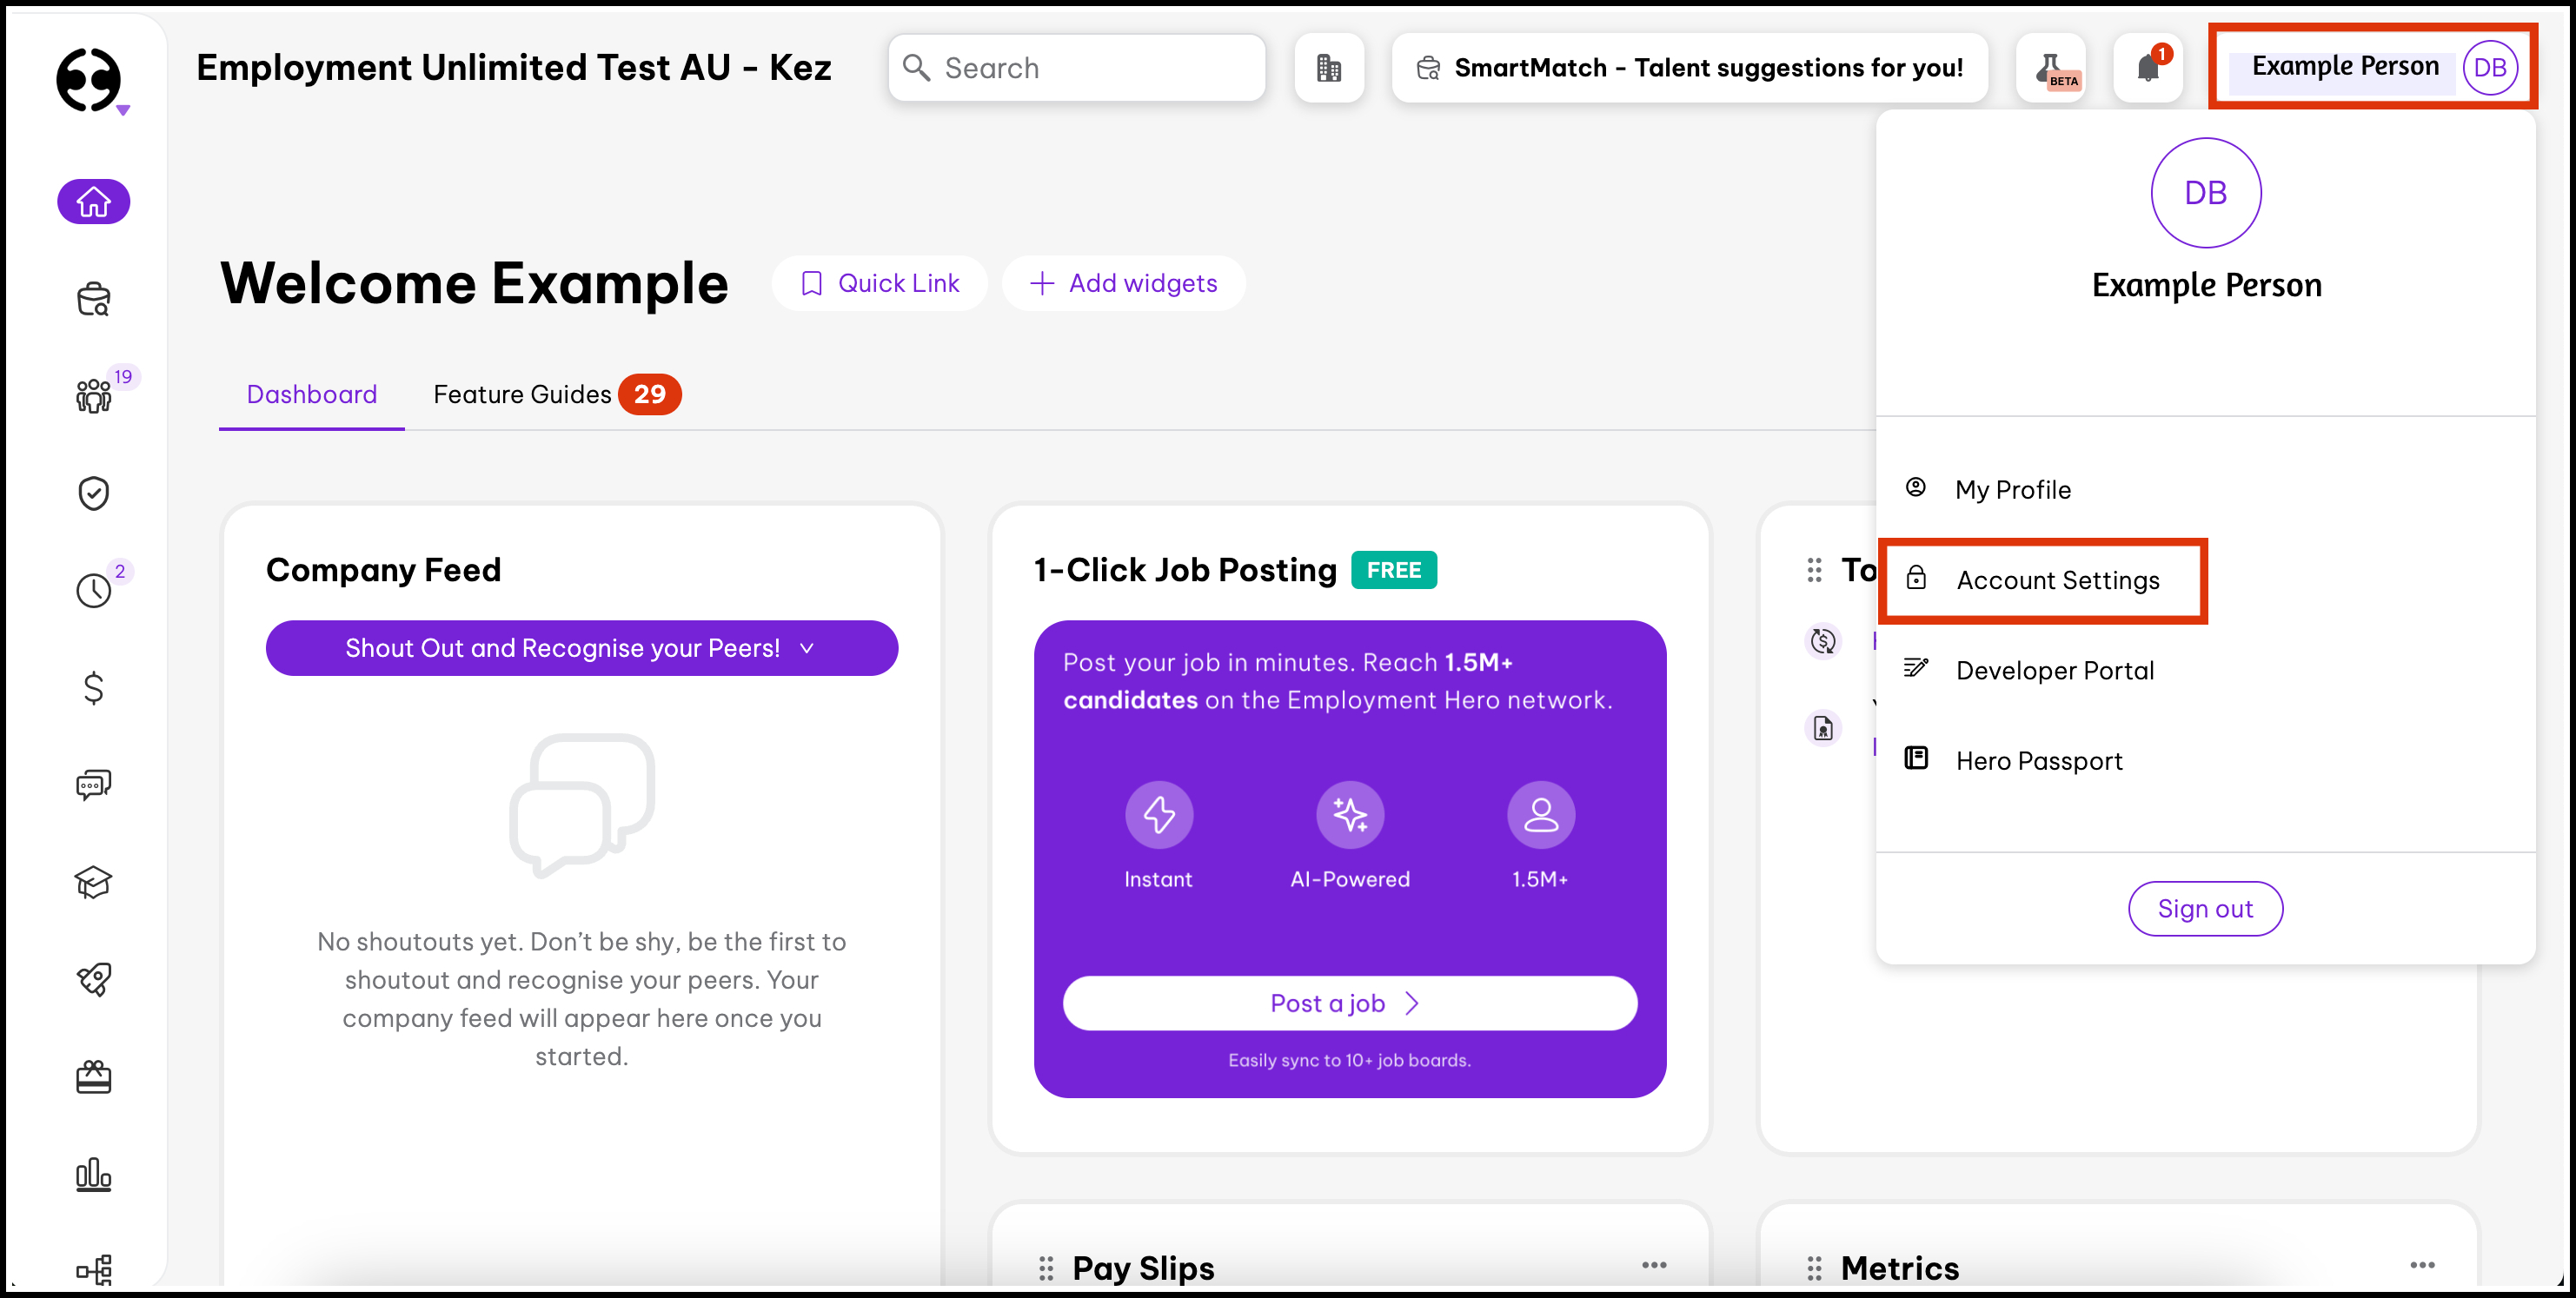Open Developer Portal from the user menu
Image resolution: width=2576 pixels, height=1298 pixels.
2054,670
